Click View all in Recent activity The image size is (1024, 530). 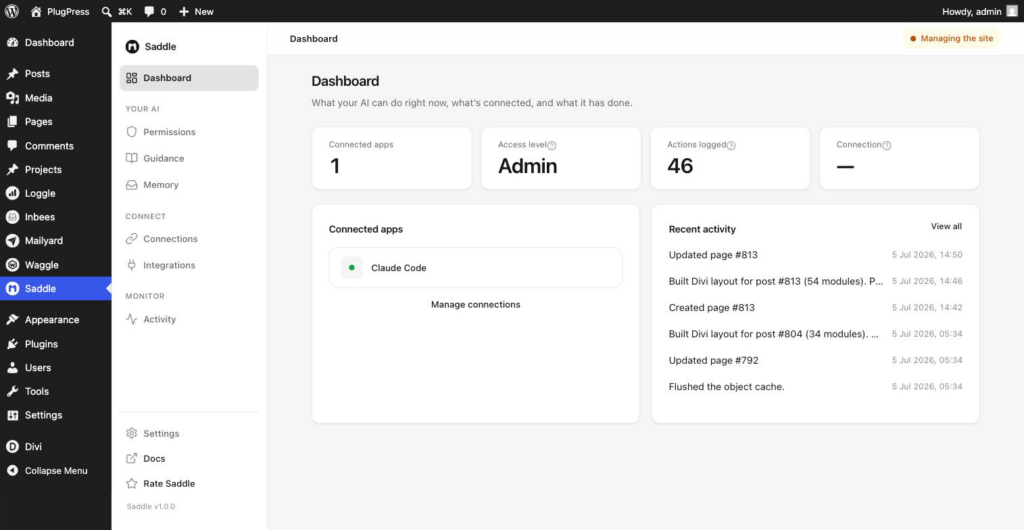[x=946, y=226]
